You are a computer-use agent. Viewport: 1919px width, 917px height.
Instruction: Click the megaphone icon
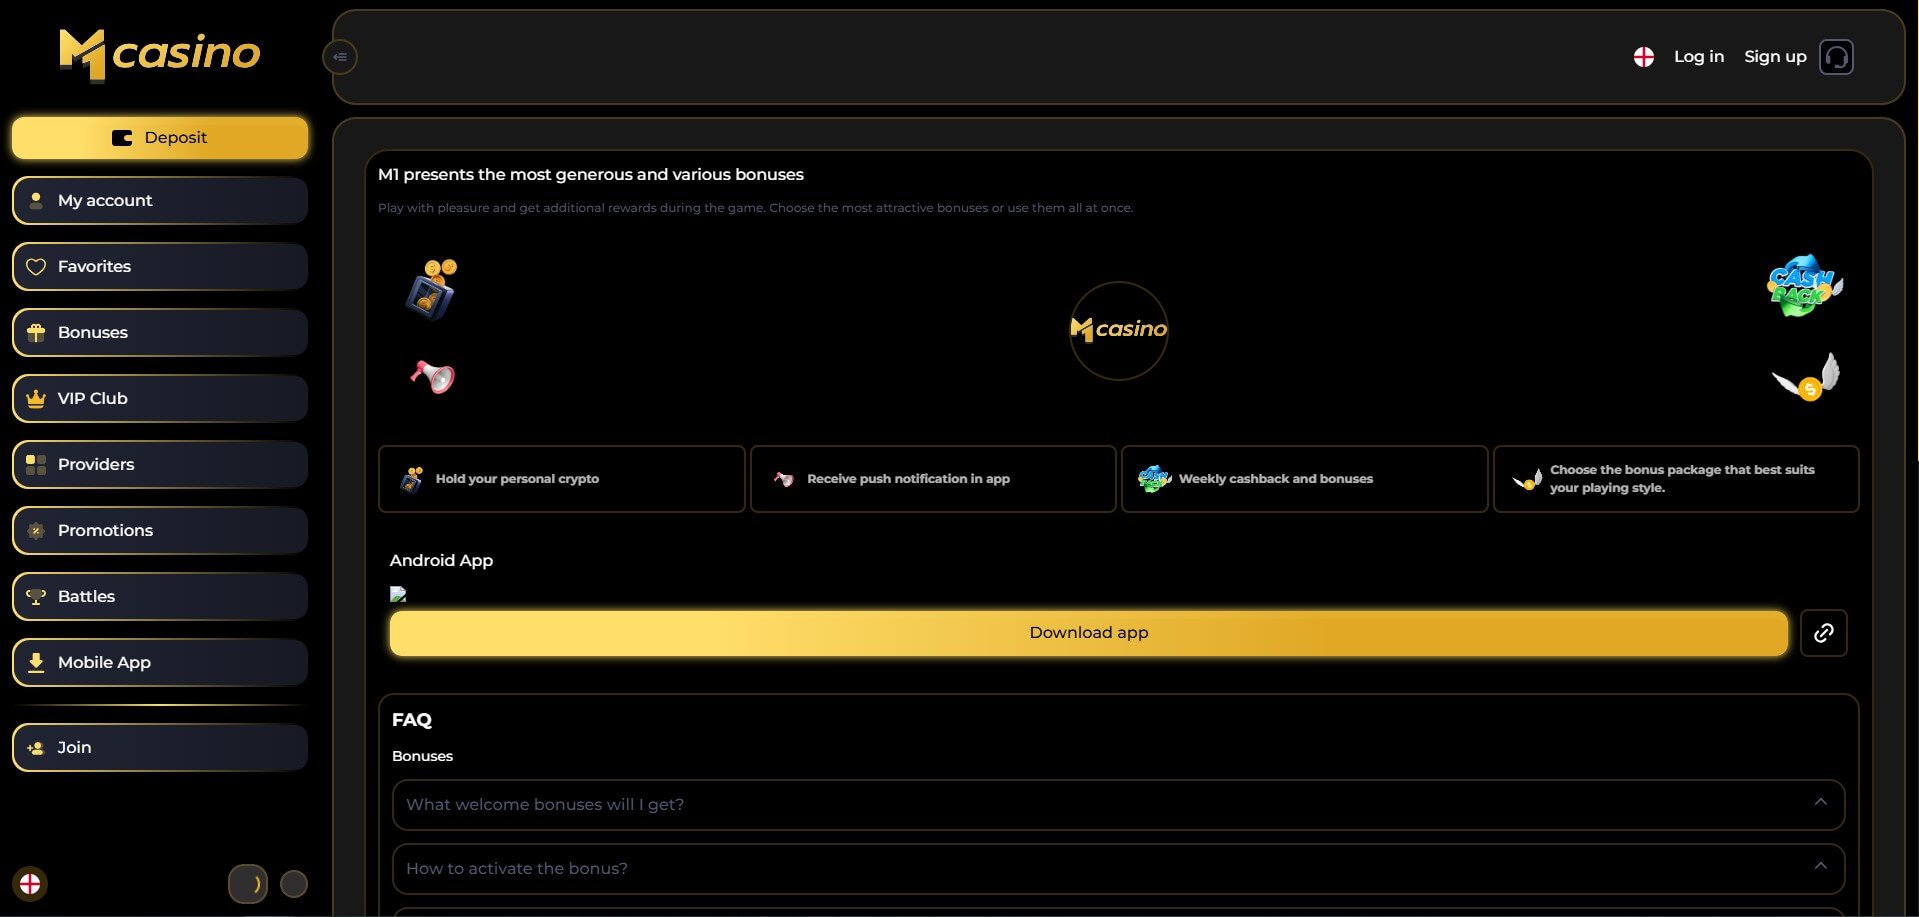pyautogui.click(x=433, y=376)
